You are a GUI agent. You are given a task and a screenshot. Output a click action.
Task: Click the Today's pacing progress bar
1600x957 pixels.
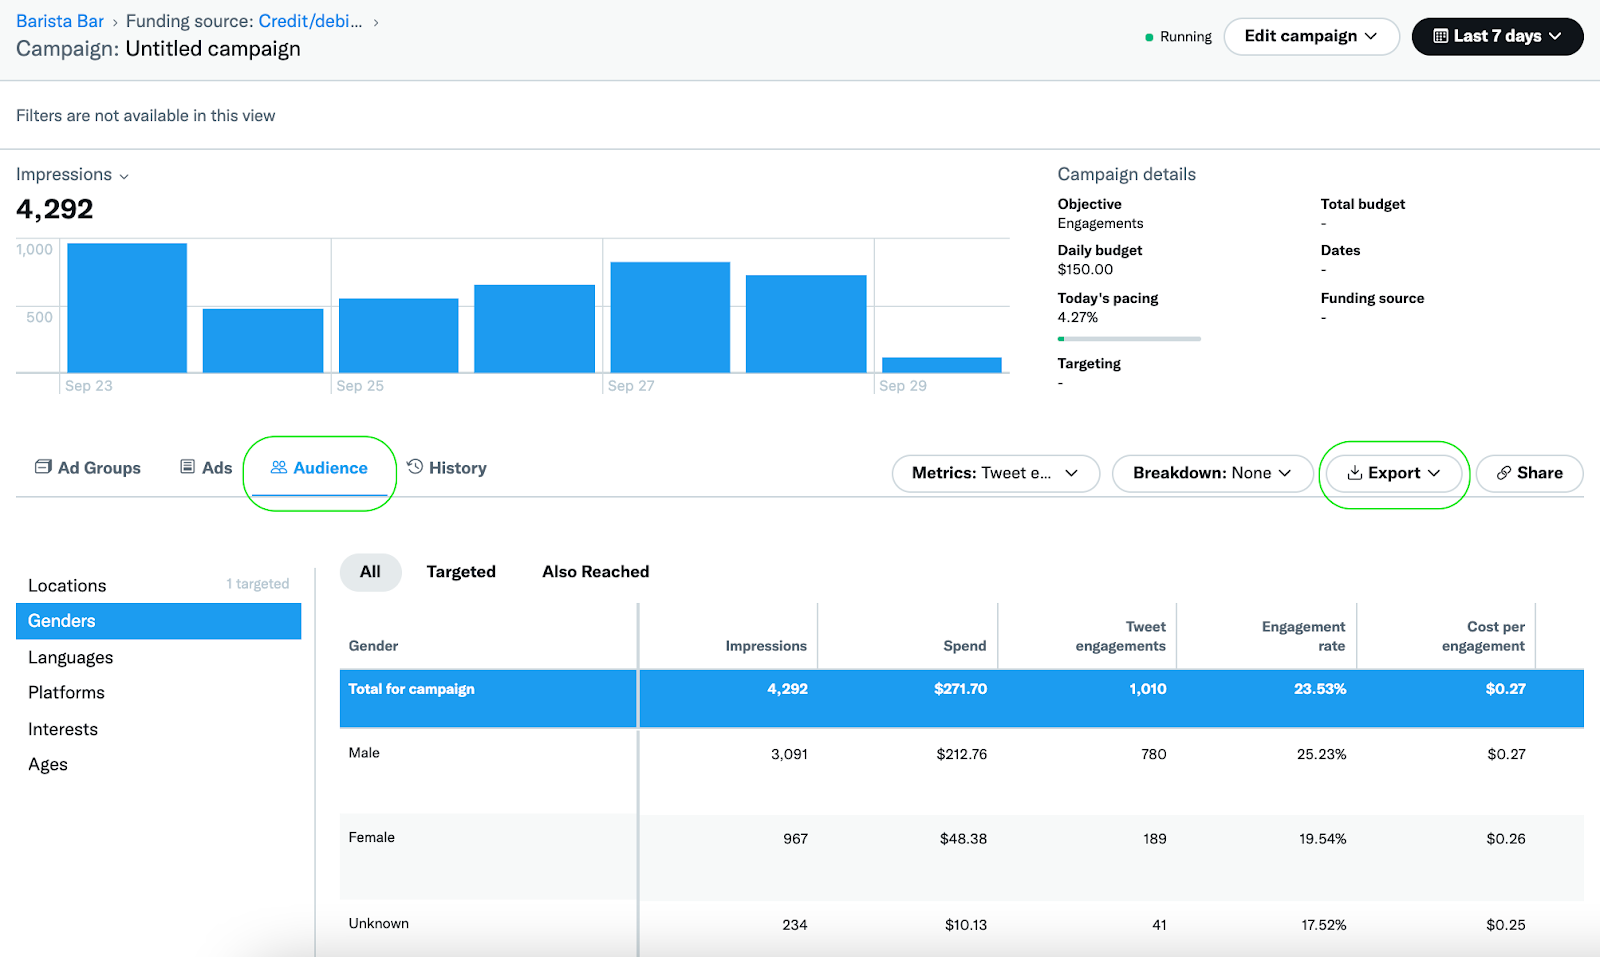(1129, 339)
